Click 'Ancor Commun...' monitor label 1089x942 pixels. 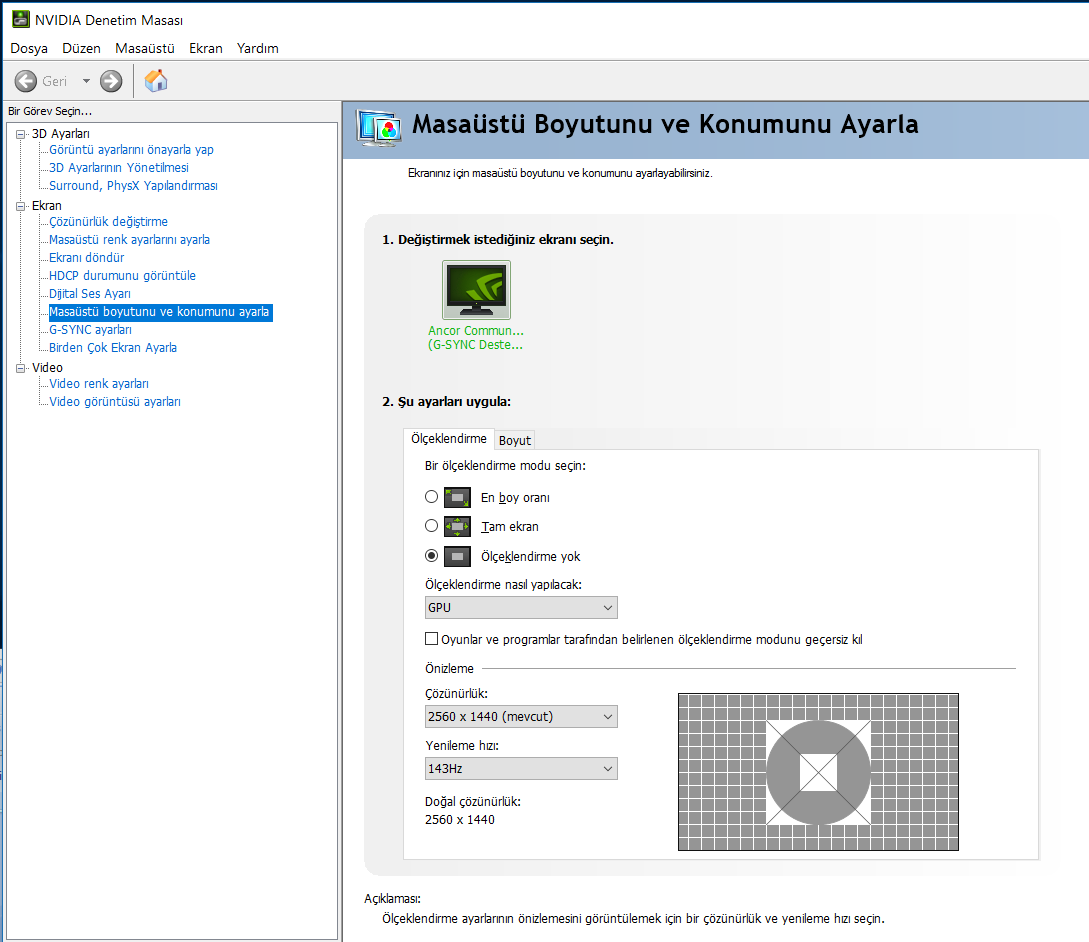coord(476,331)
